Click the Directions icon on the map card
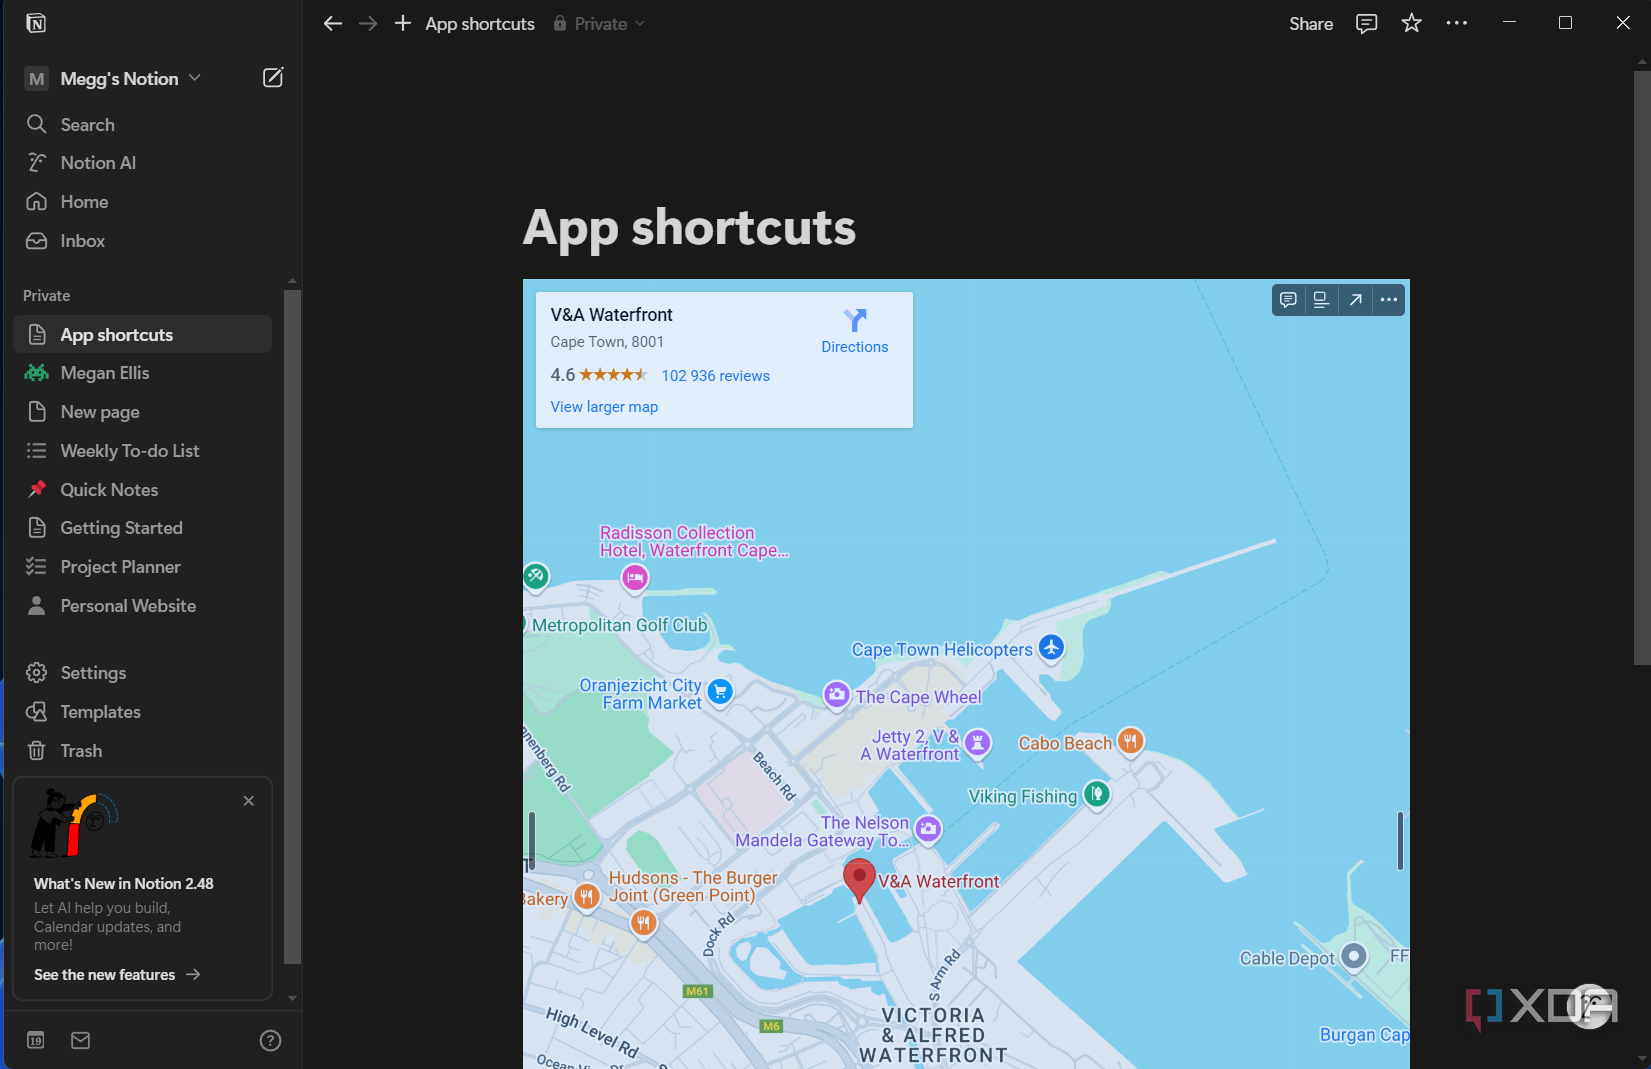This screenshot has height=1069, width=1651. click(855, 320)
